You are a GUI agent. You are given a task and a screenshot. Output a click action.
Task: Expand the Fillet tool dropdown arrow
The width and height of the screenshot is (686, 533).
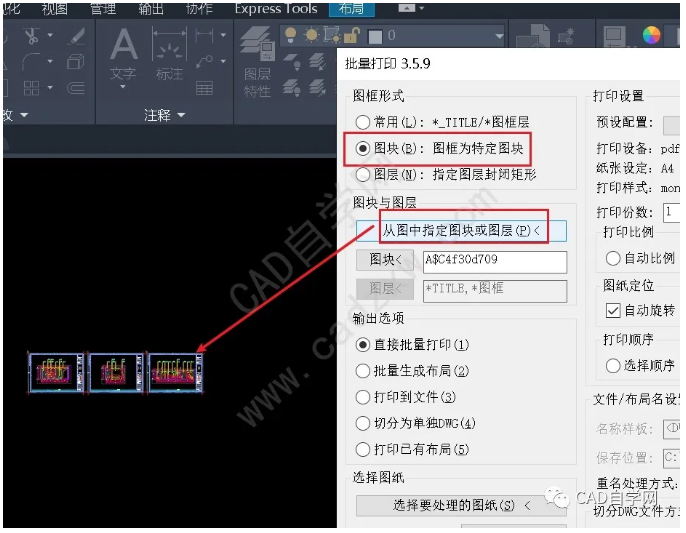(50, 61)
